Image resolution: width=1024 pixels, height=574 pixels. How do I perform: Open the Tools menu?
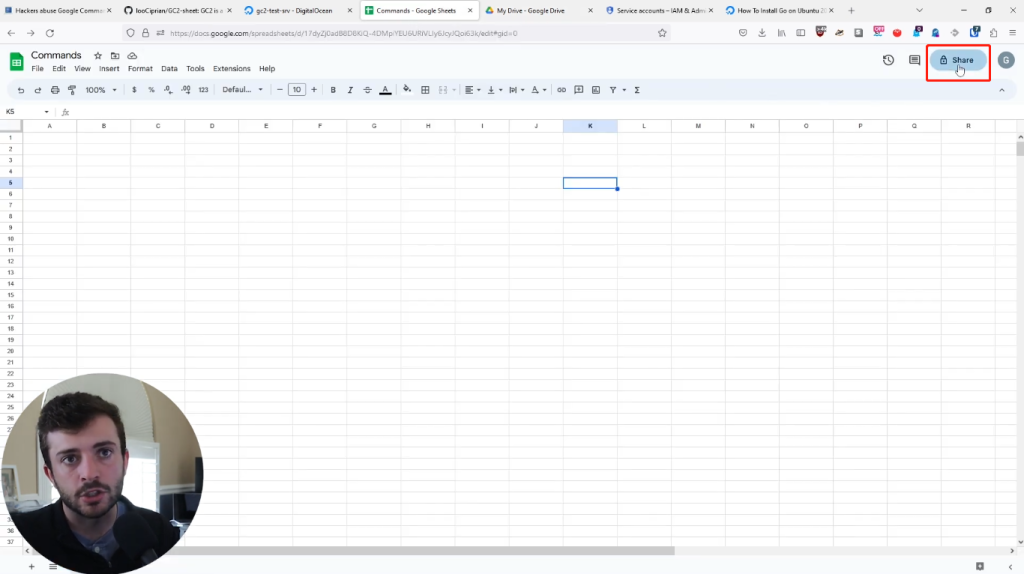click(x=195, y=69)
